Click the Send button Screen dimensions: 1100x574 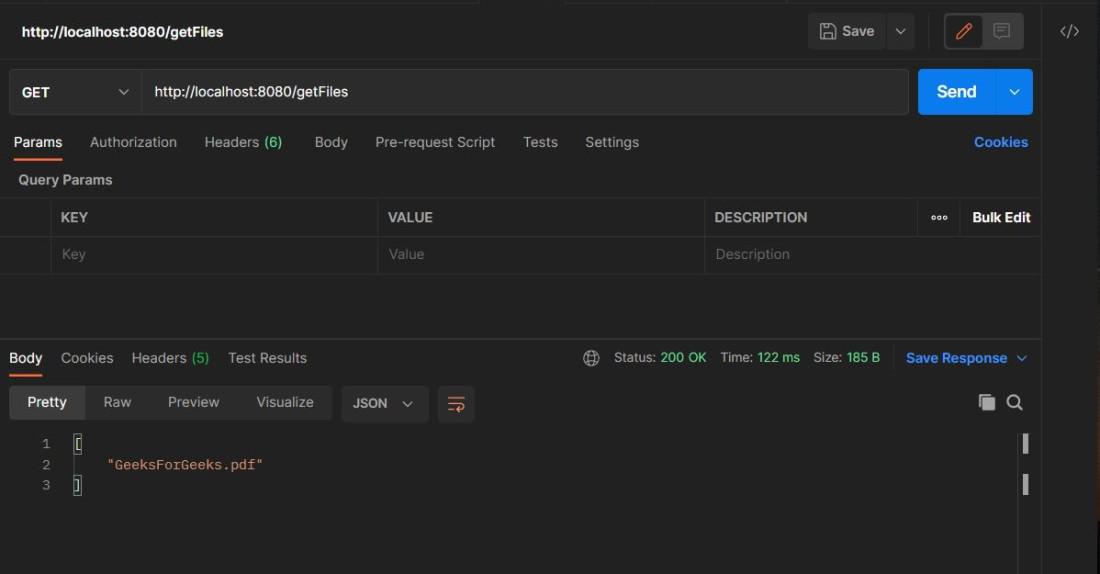(956, 92)
